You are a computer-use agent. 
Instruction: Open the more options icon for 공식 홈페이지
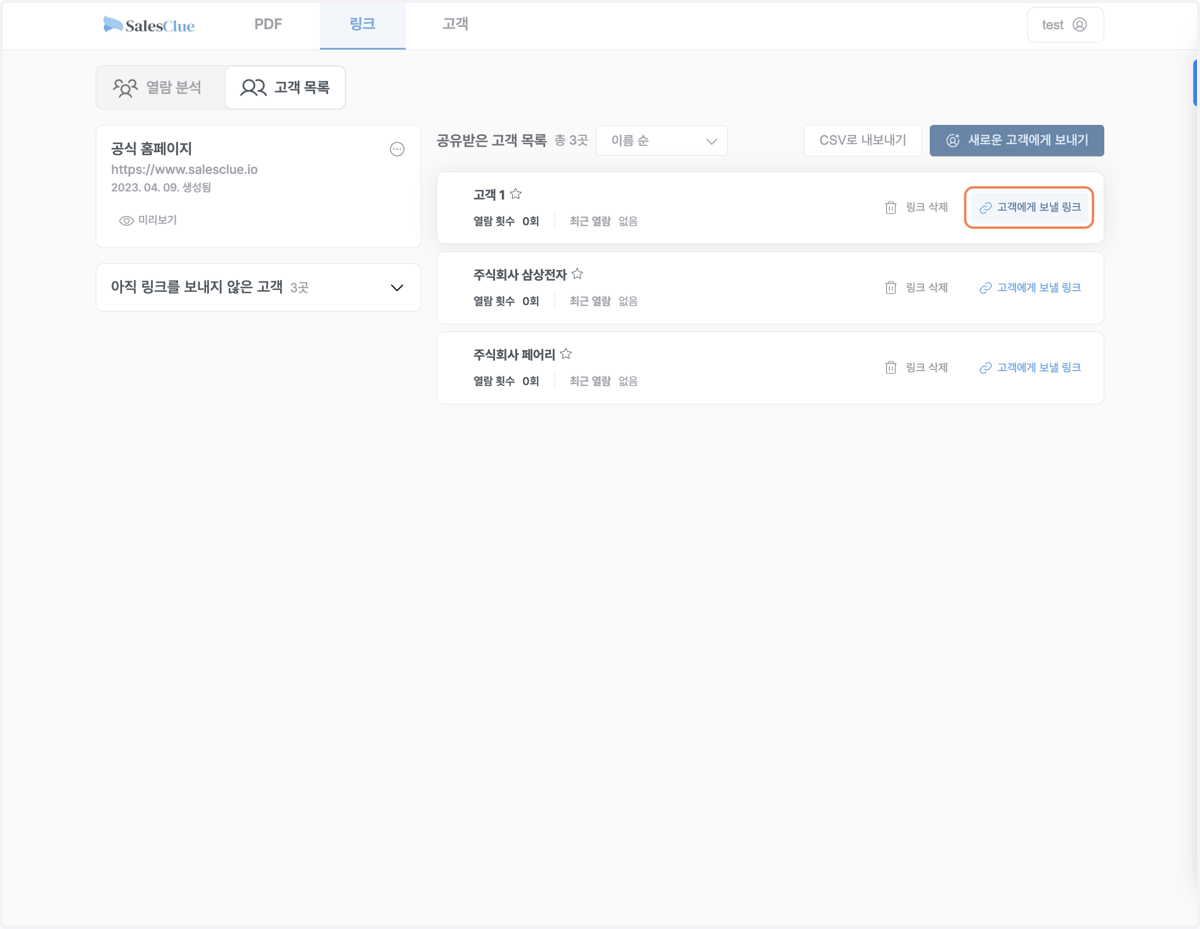[x=397, y=149]
